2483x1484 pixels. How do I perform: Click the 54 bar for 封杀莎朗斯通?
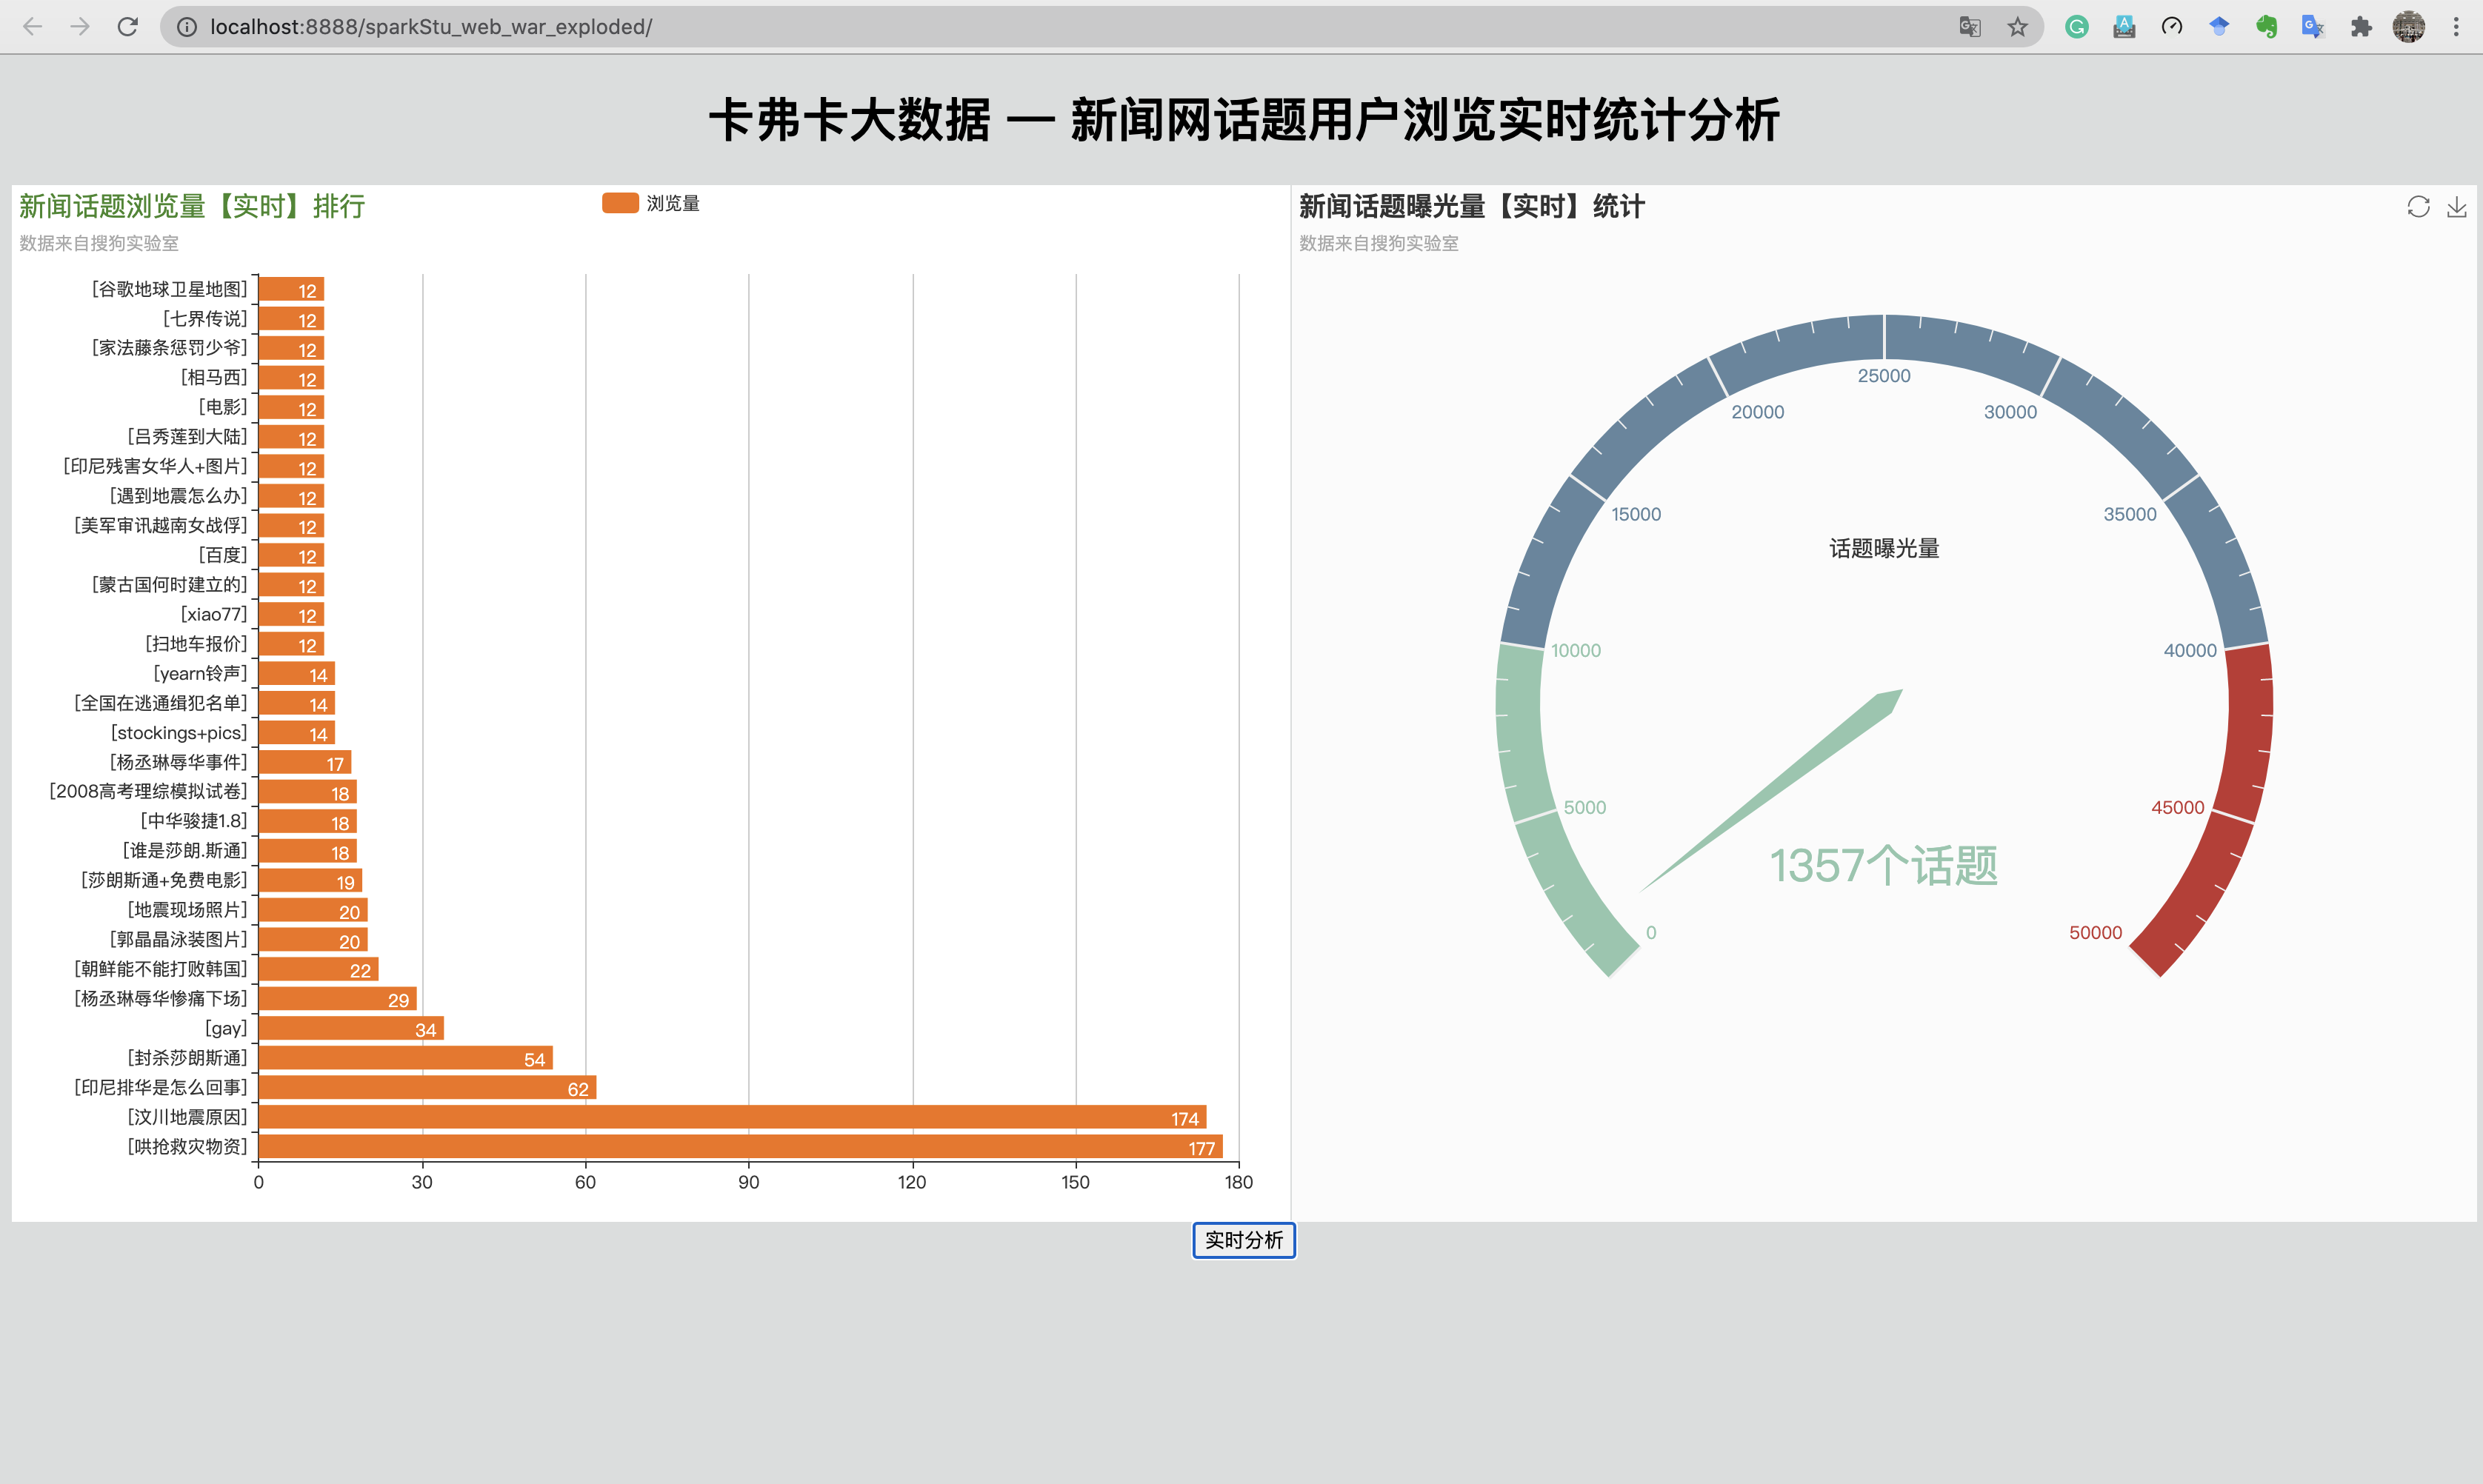405,1058
